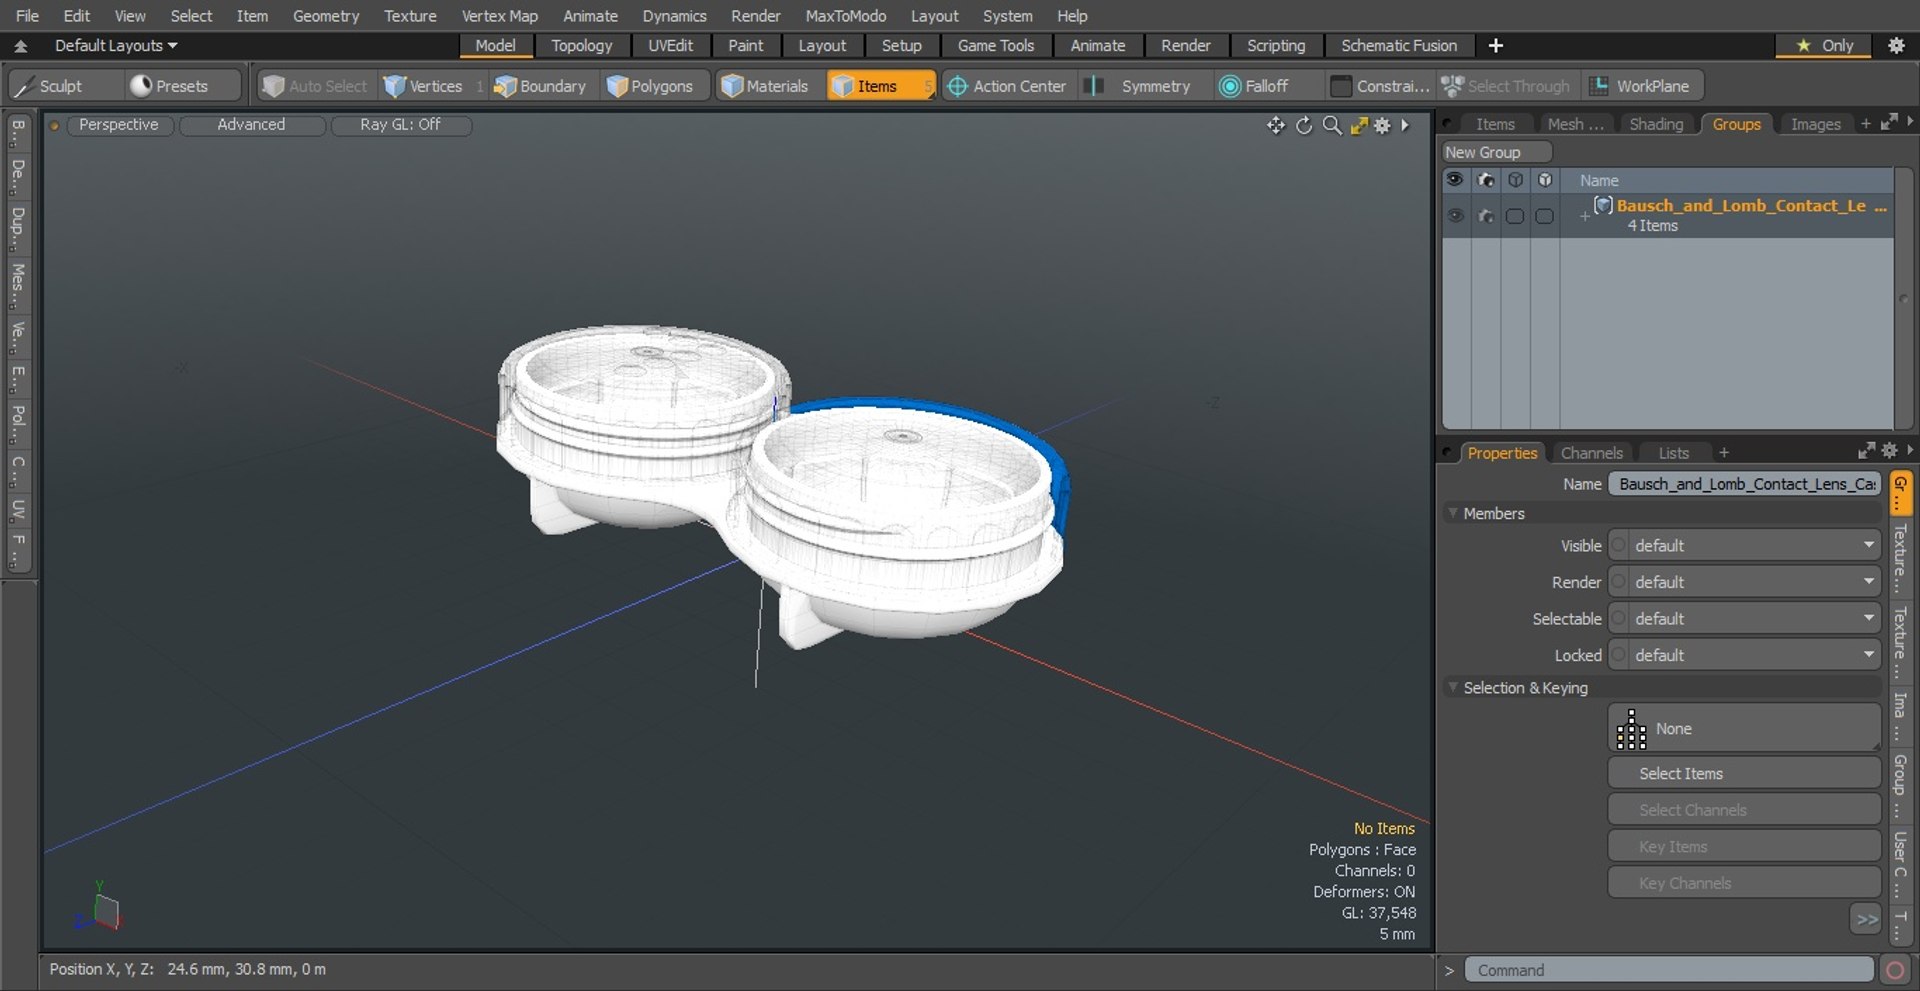Open the Vertex Map menu
The width and height of the screenshot is (1920, 991).
499,16
